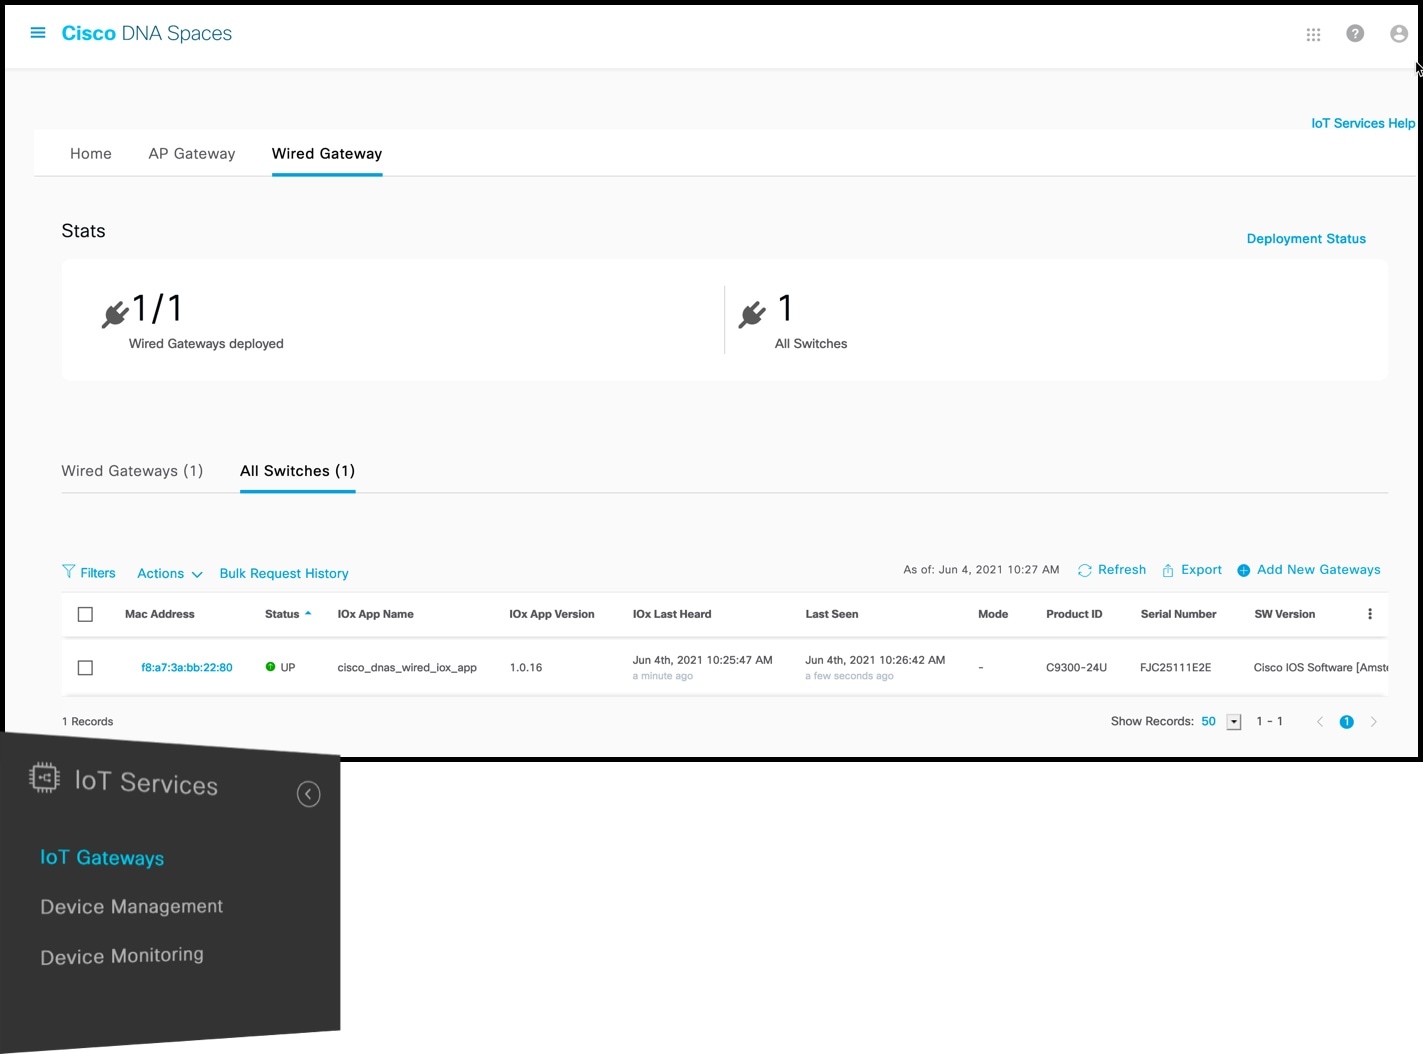The height and width of the screenshot is (1054, 1423).
Task: Click the help question mark icon
Action: point(1355,33)
